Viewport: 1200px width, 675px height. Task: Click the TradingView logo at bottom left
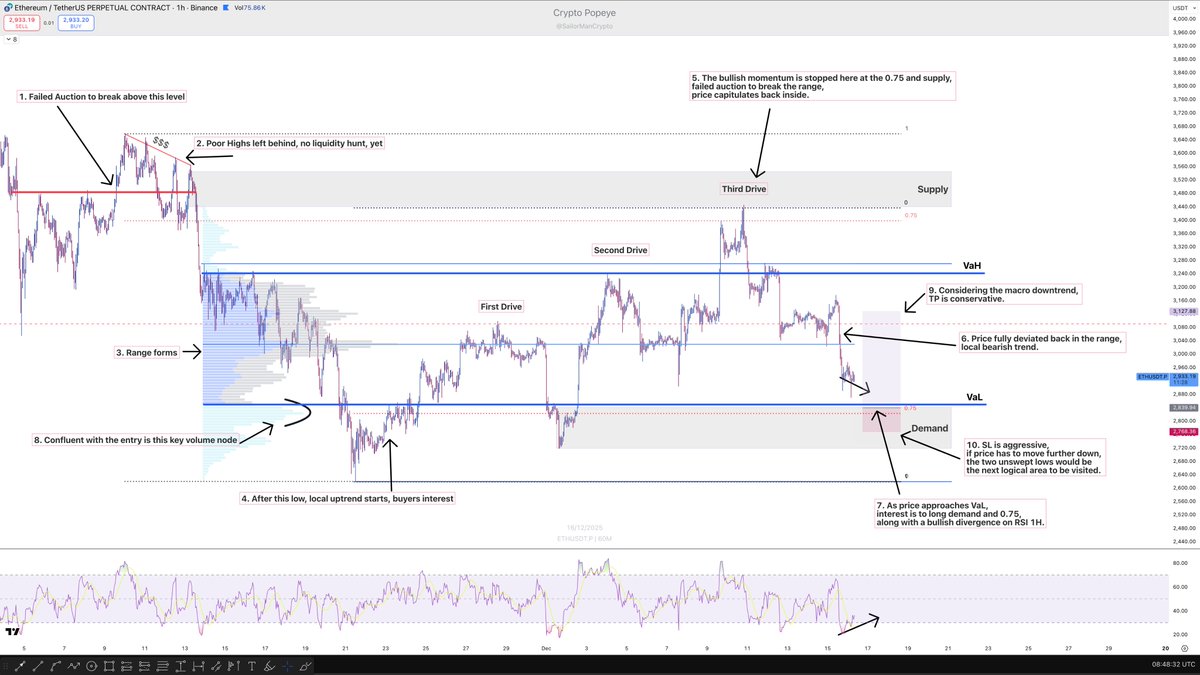tap(13, 633)
